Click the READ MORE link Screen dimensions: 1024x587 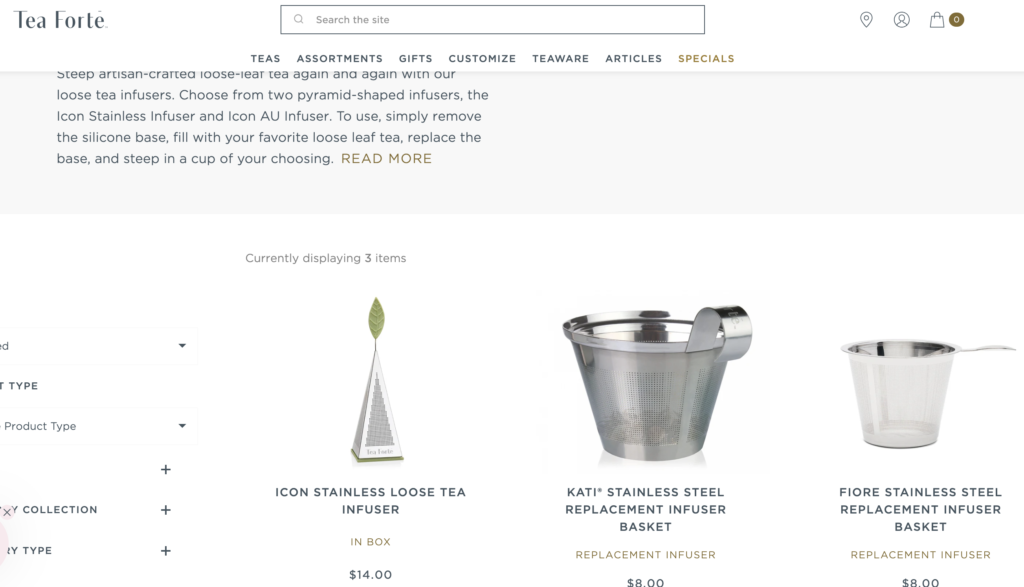pyautogui.click(x=386, y=159)
